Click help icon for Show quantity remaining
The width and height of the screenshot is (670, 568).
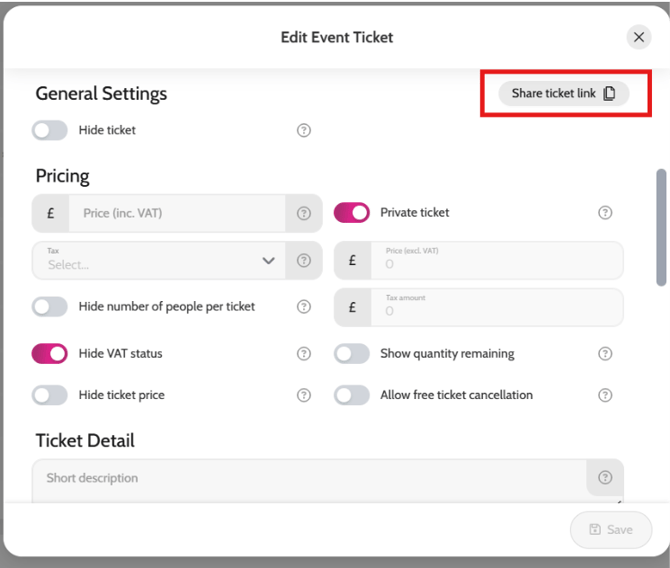click(605, 354)
